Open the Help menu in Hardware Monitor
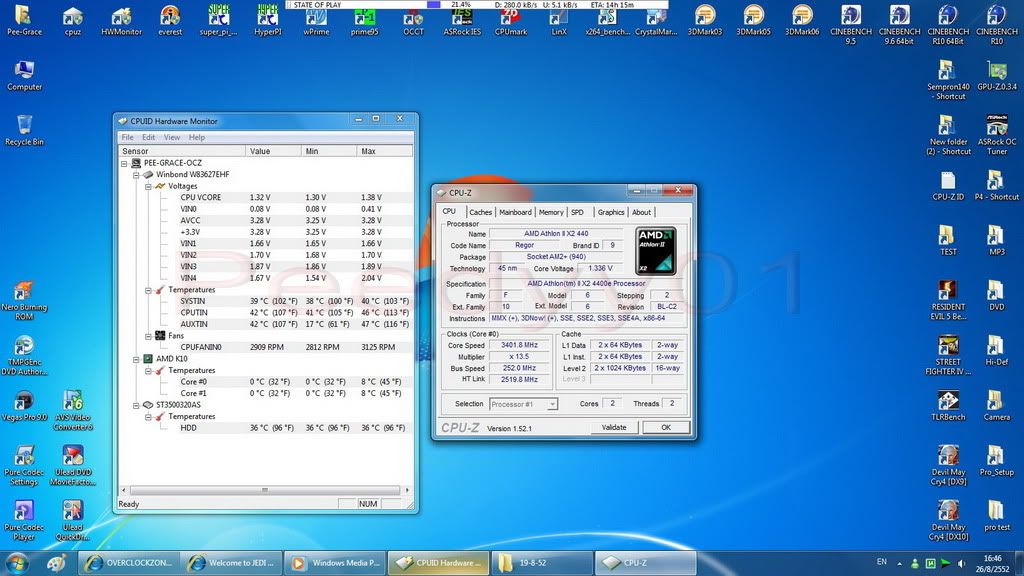The image size is (1024, 576). click(x=197, y=137)
